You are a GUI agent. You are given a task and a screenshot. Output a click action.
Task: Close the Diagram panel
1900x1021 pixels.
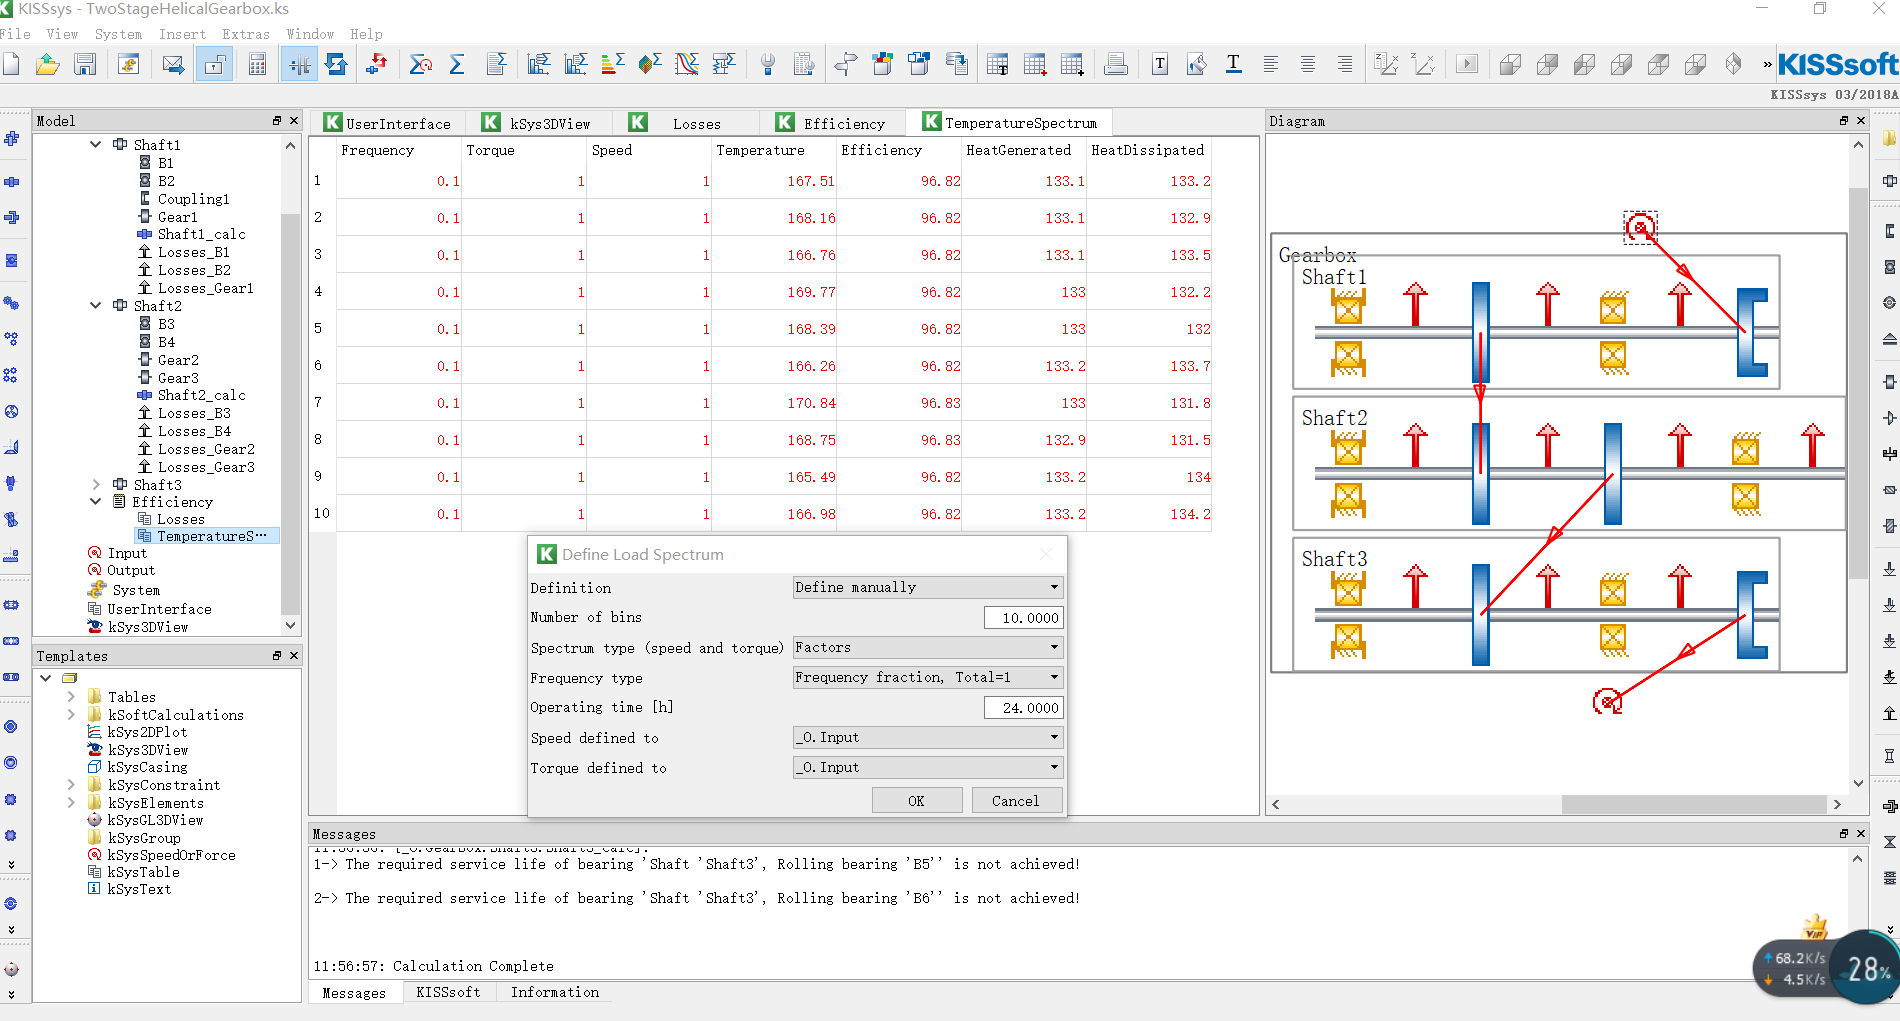click(x=1861, y=121)
